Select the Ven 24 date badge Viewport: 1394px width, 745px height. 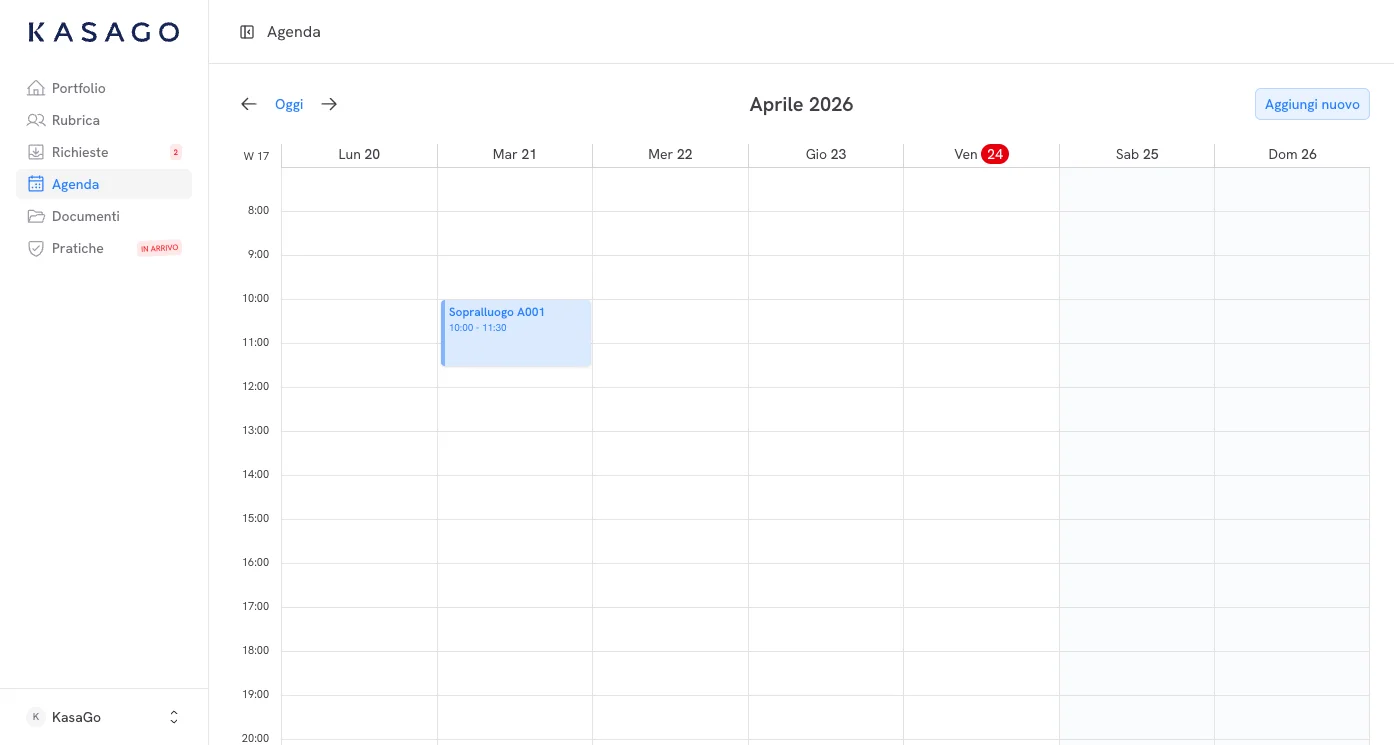[x=995, y=154]
